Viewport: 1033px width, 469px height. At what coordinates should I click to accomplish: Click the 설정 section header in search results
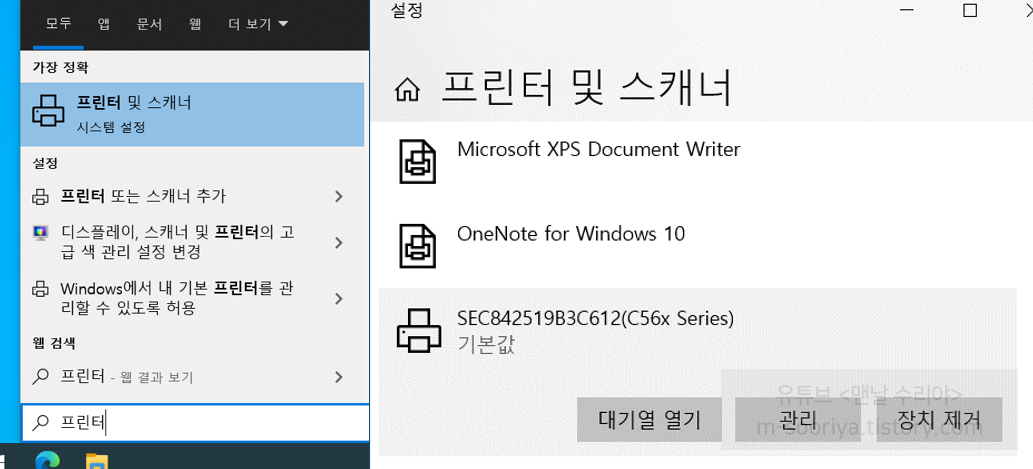pos(45,162)
